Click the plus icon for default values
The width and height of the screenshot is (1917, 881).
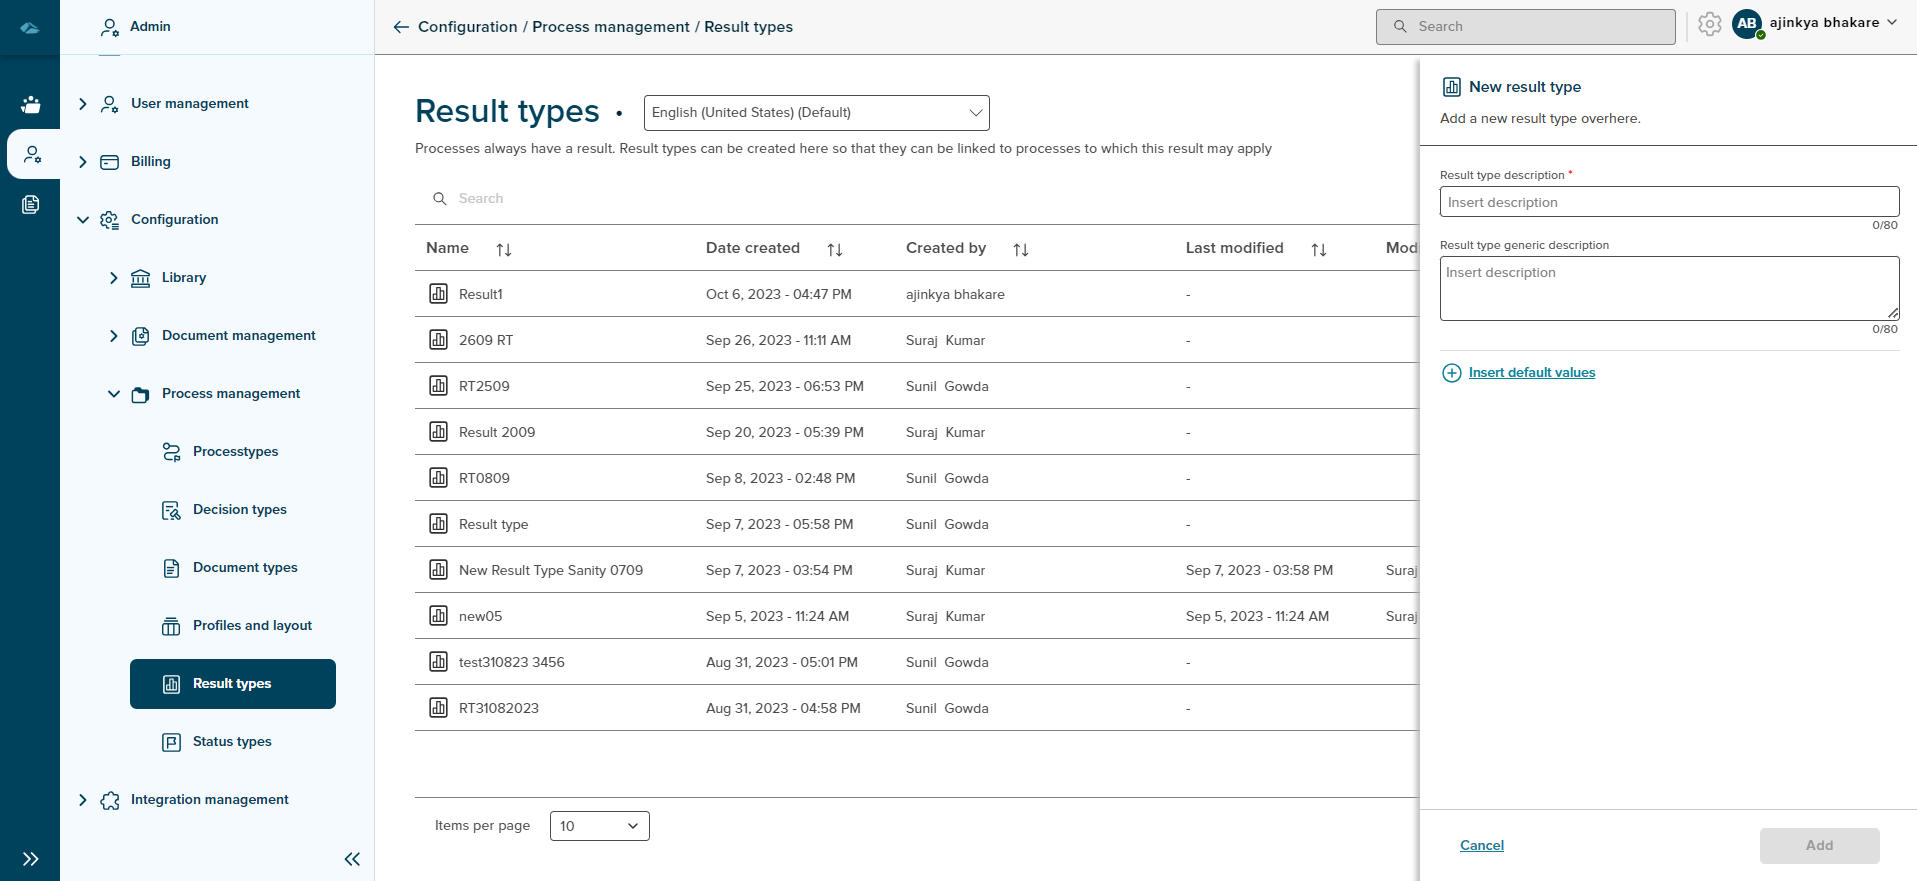(x=1452, y=373)
